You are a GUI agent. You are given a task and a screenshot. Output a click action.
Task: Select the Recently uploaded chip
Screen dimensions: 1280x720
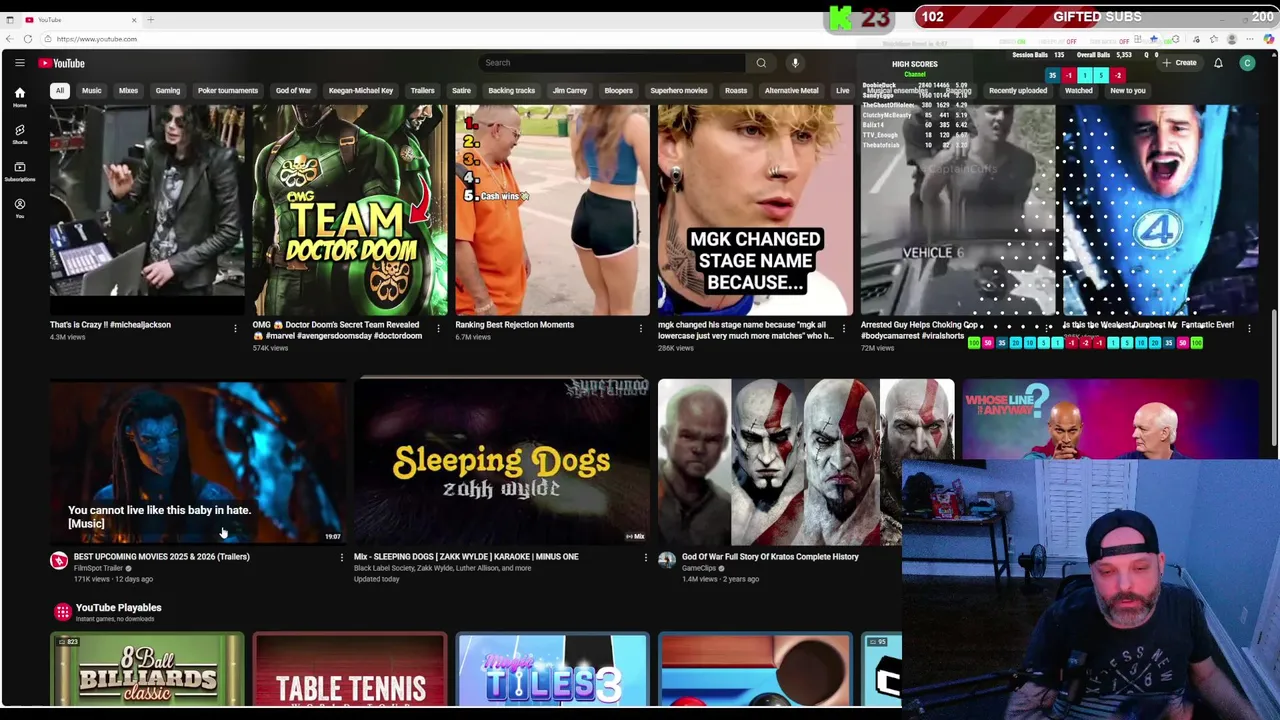[1017, 90]
